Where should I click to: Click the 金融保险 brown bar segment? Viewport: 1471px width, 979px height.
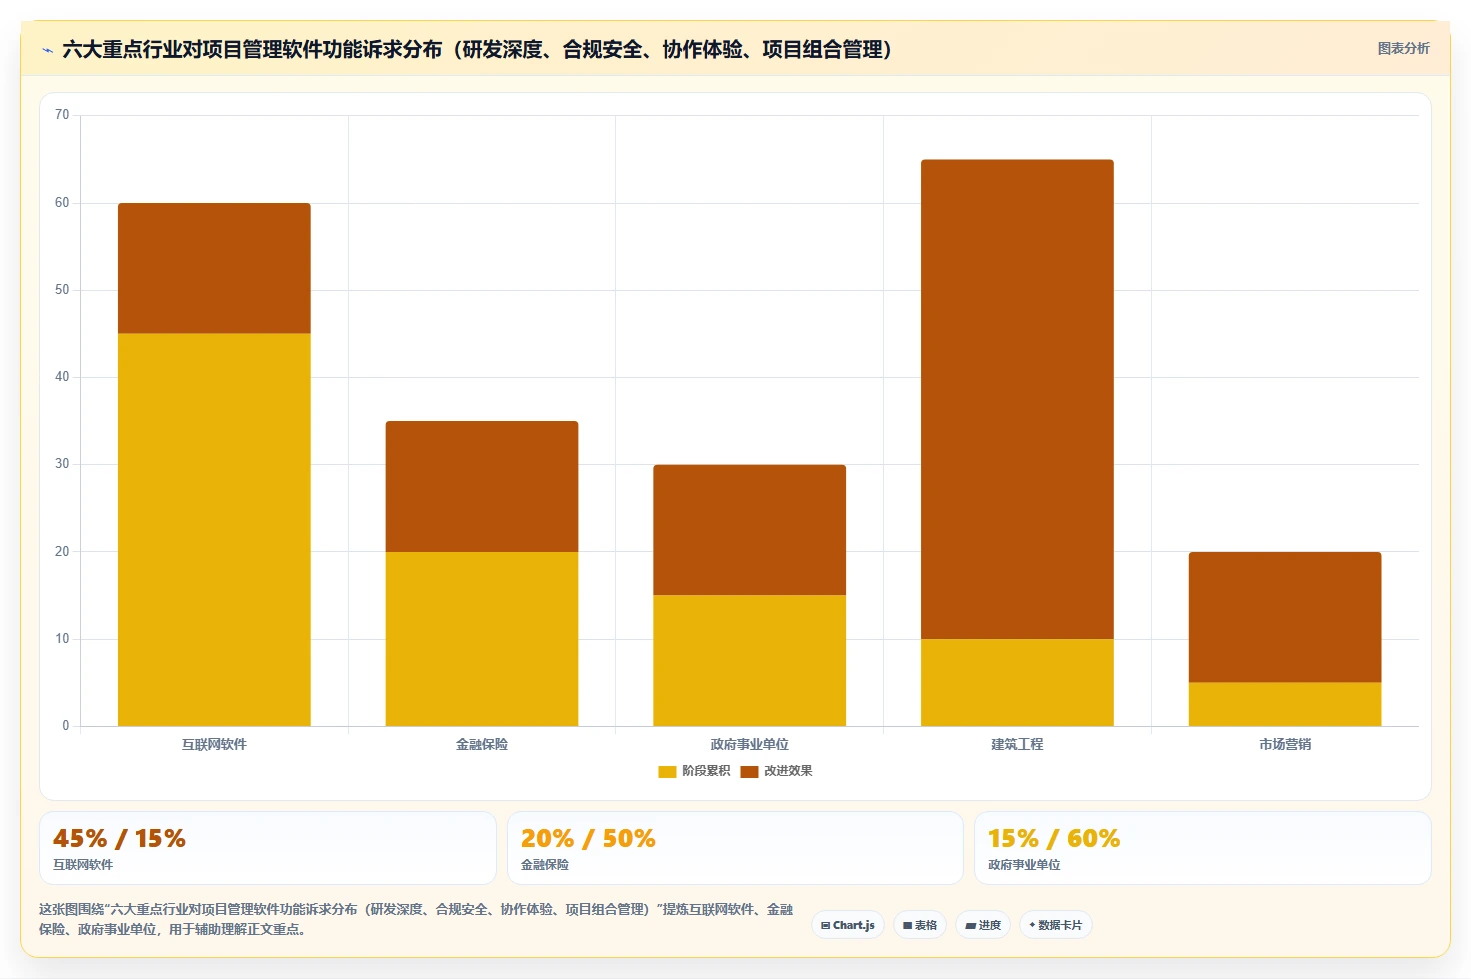pos(482,486)
